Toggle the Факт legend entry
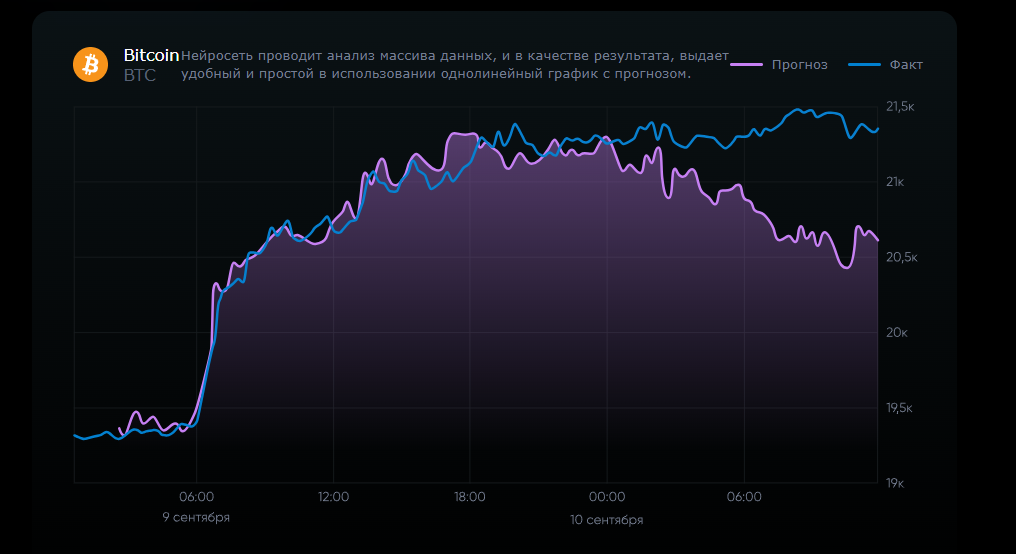1016x554 pixels. (885, 65)
